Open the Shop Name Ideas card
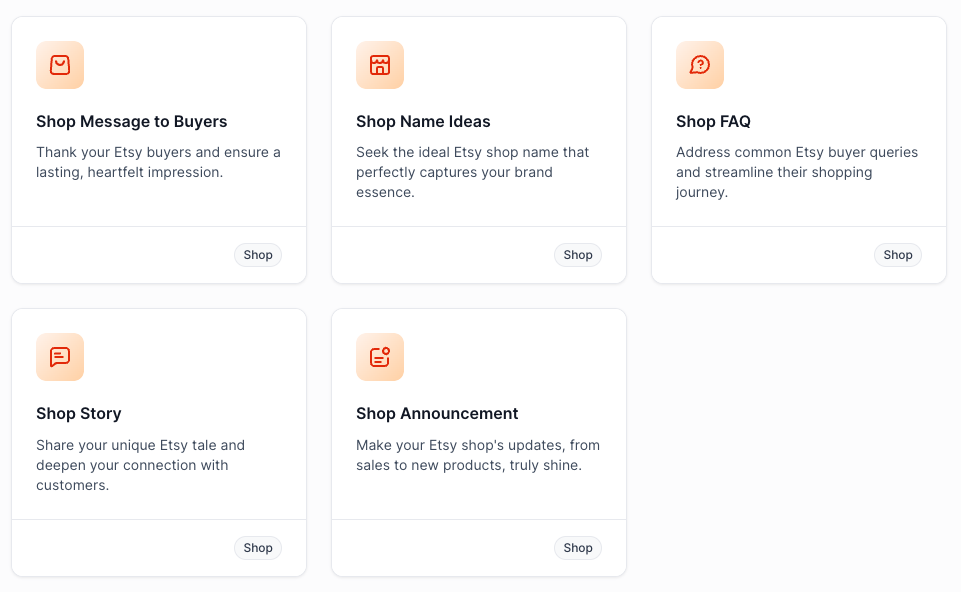961x592 pixels. [x=478, y=150]
